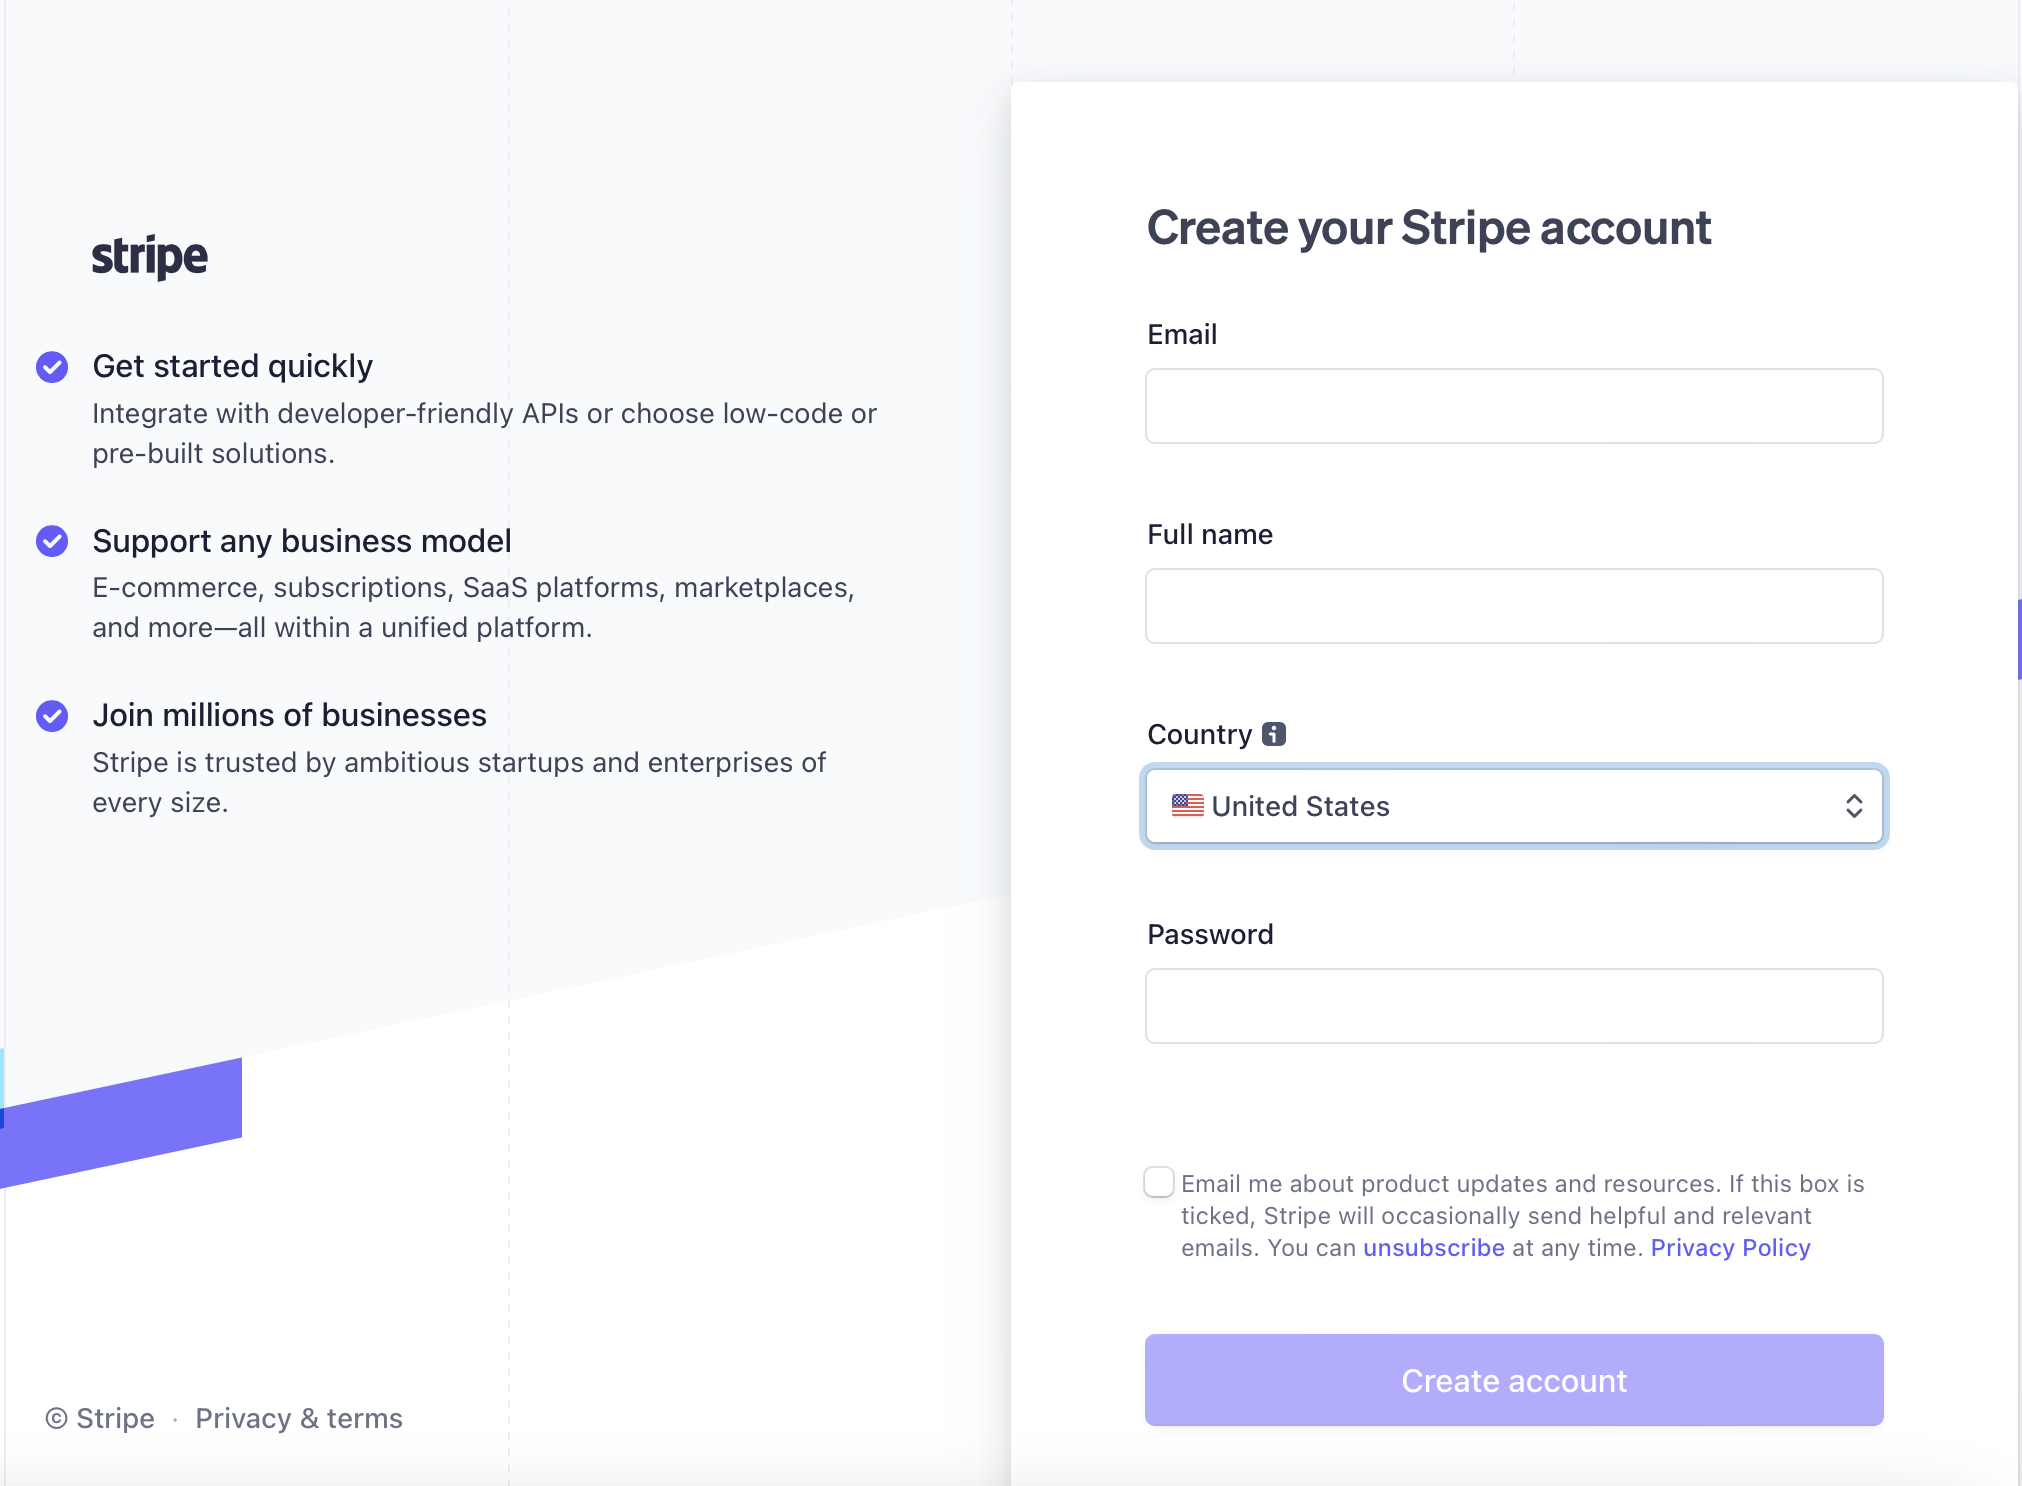This screenshot has width=2022, height=1486.
Task: Focus the Full name text field
Action: tap(1513, 606)
